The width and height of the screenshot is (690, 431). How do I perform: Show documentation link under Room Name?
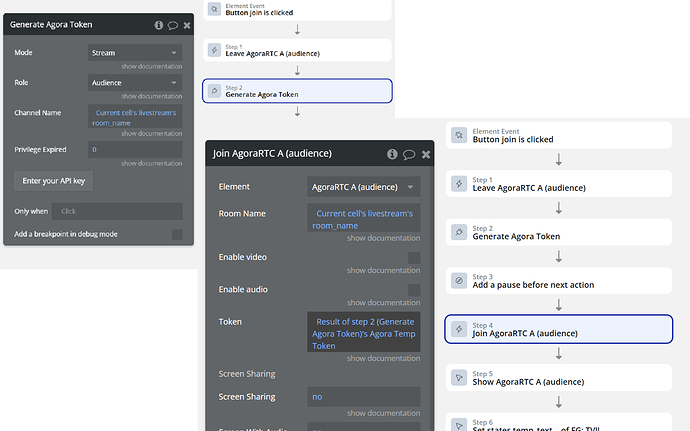pyautogui.click(x=383, y=238)
